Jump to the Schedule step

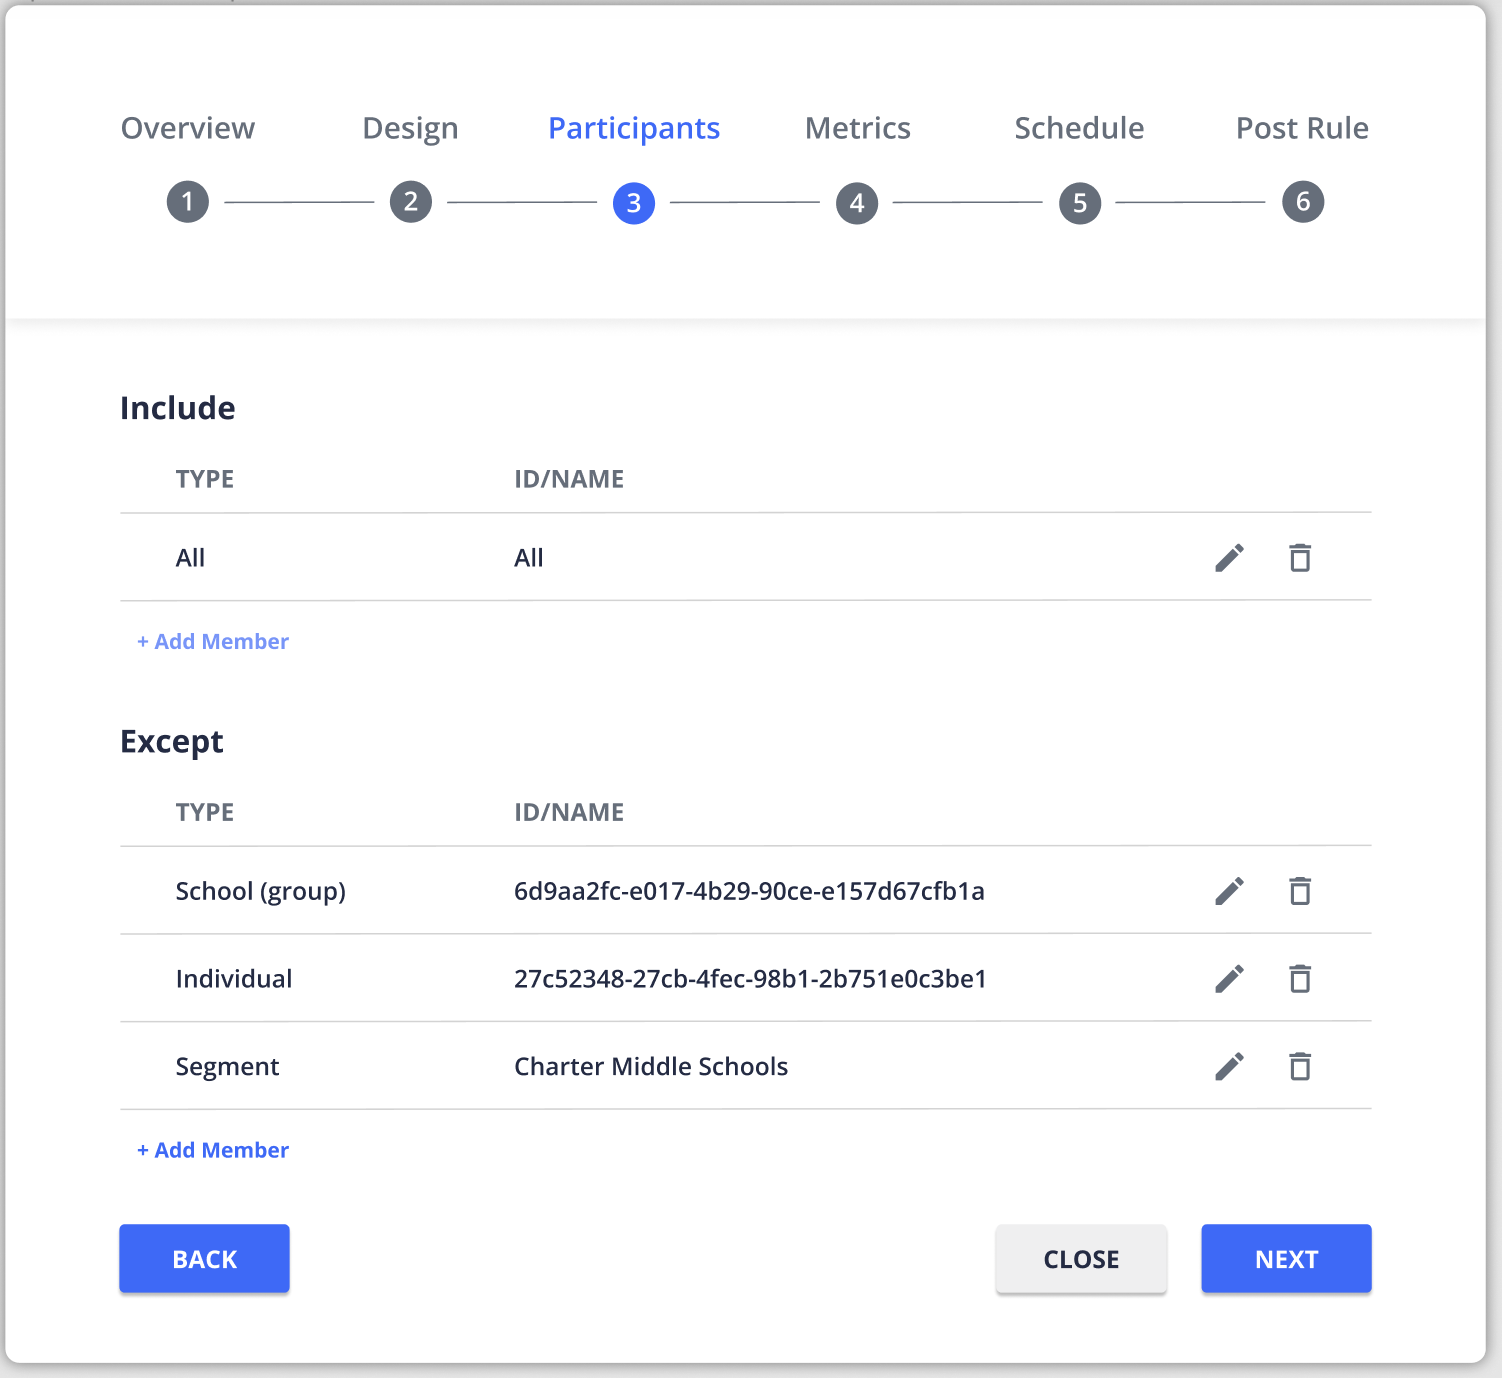click(x=1079, y=128)
